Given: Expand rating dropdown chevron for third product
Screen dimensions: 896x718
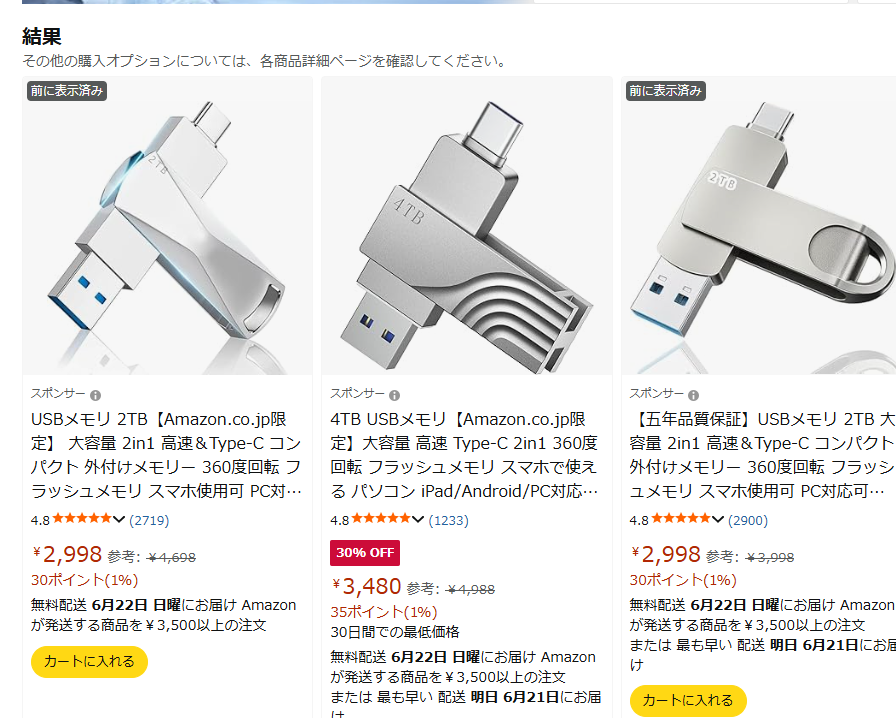Looking at the screenshot, I should pos(717,520).
